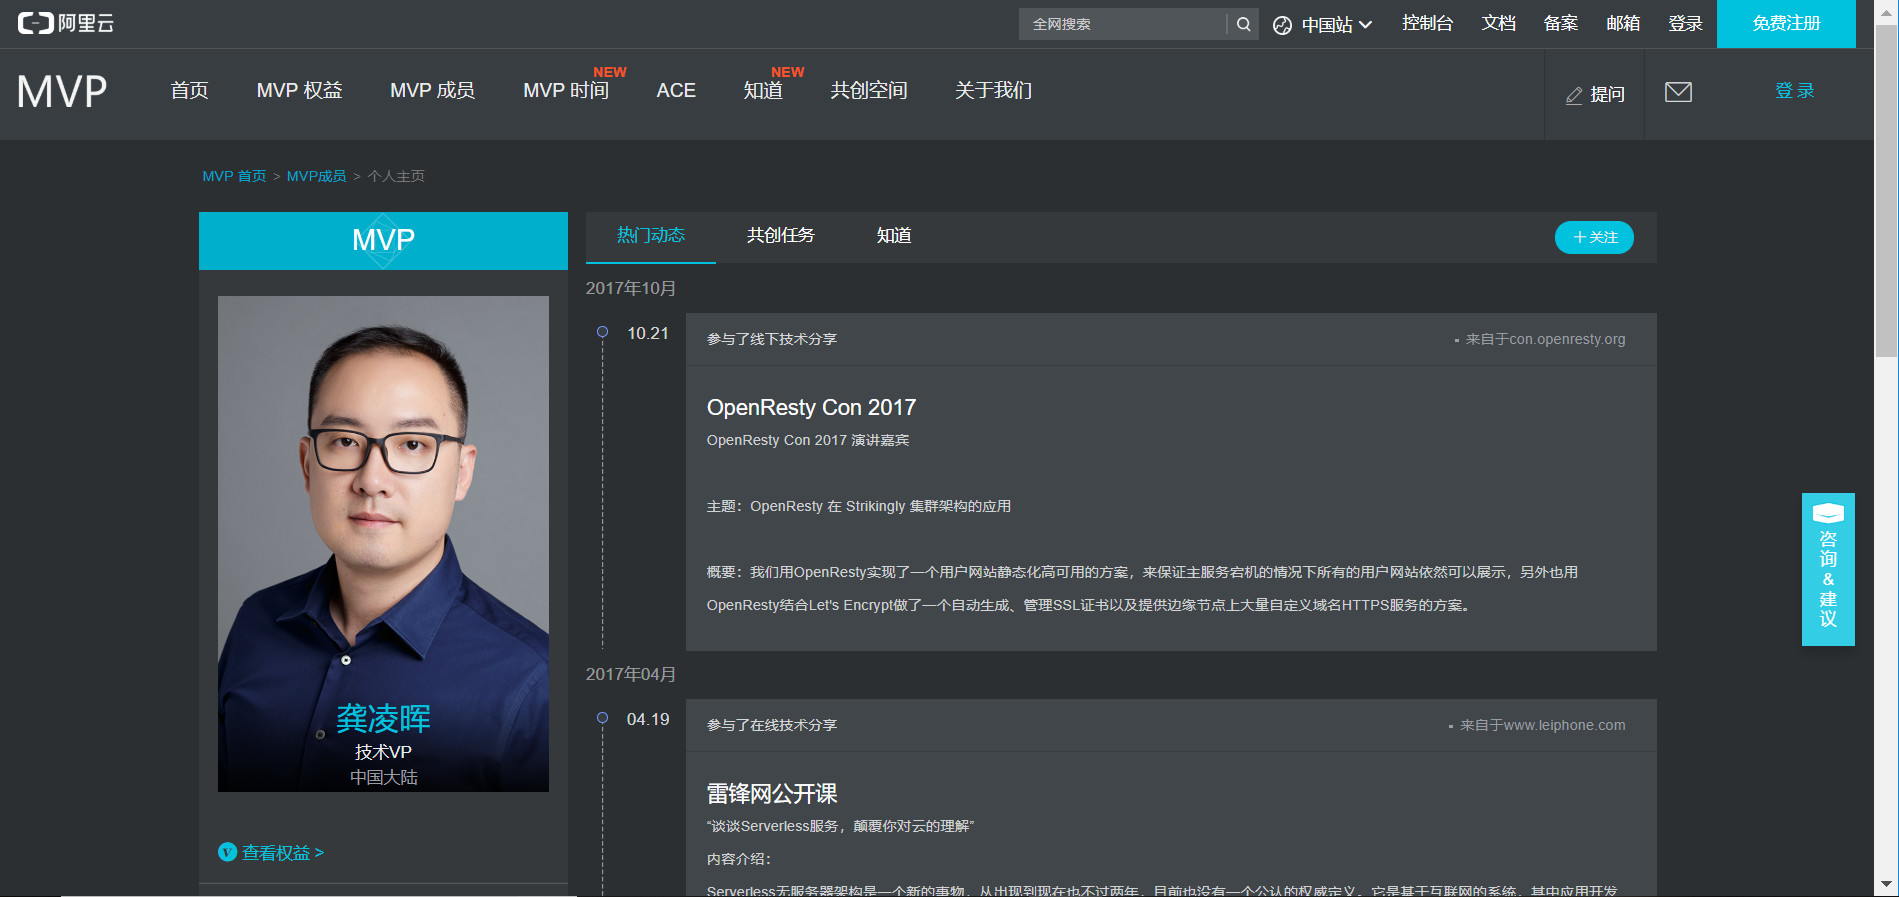Click the large MVP logo

pos(62,92)
